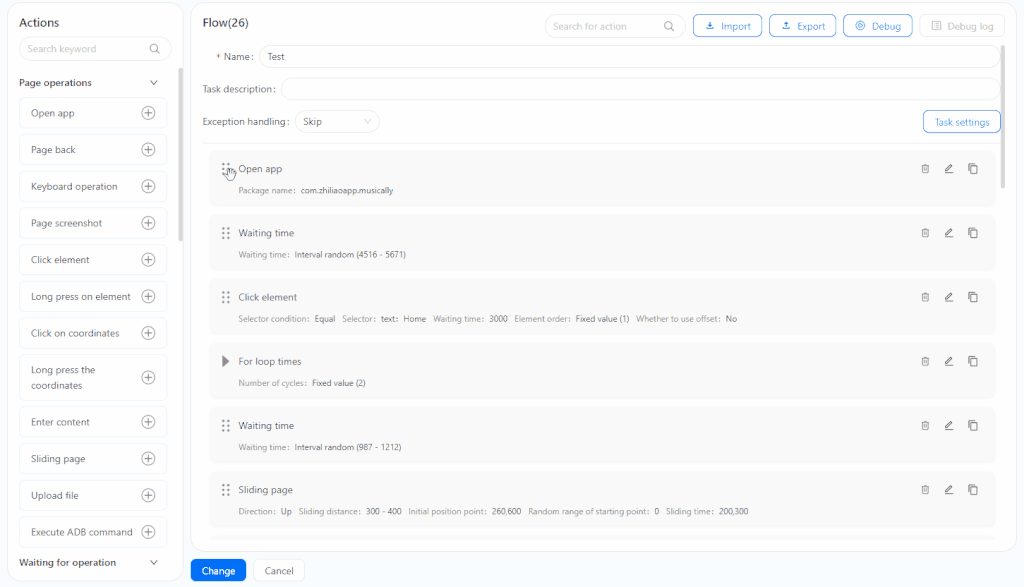This screenshot has height=587, width=1024.
Task: Click the search icon in Actions keyword box
Action: 154,49
